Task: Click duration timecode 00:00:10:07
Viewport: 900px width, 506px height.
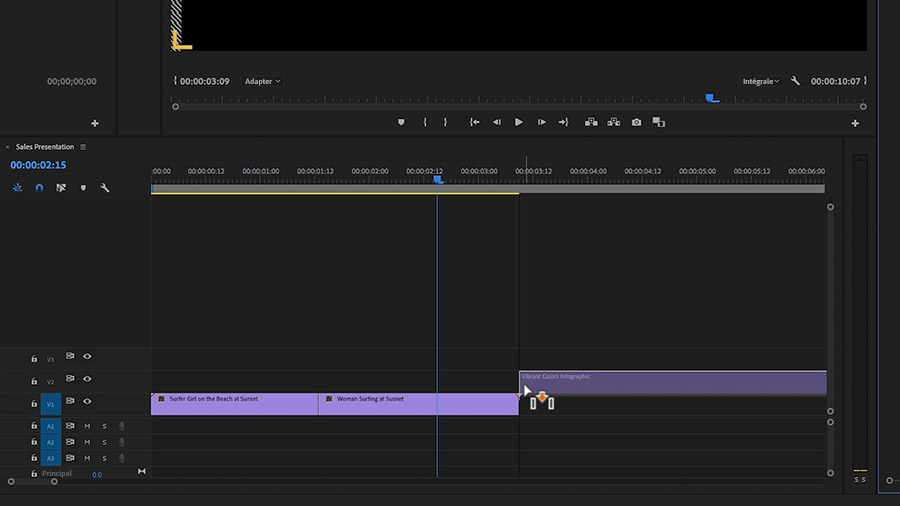Action: tap(836, 81)
